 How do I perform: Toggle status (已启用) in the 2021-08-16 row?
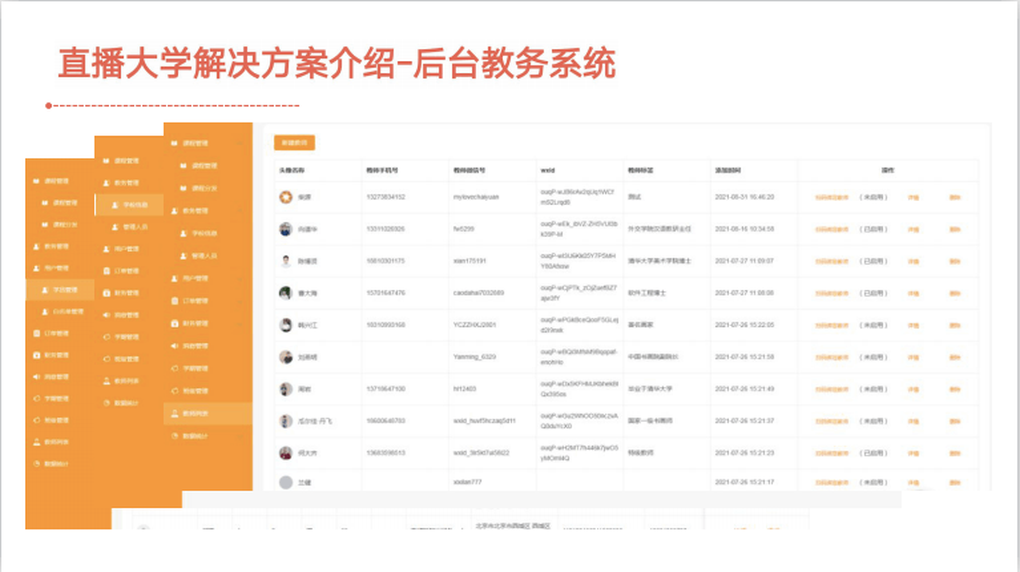tap(873, 229)
